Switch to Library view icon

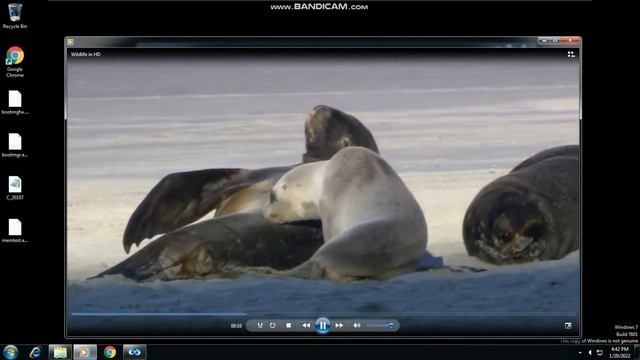click(571, 54)
